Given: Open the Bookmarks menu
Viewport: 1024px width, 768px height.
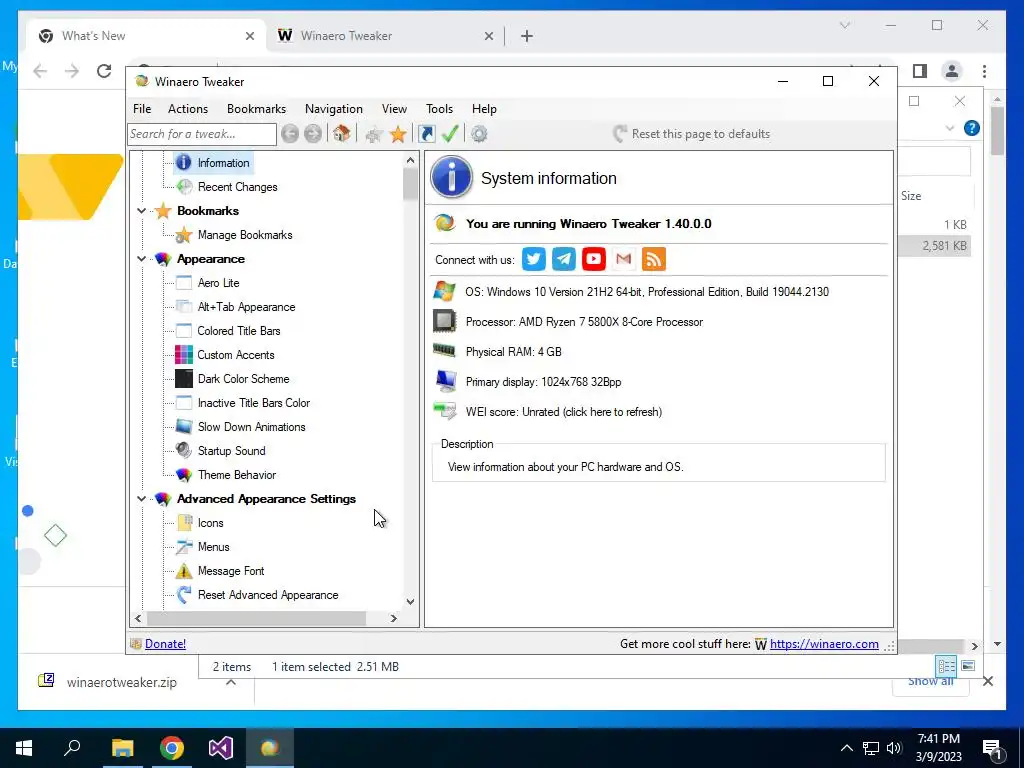Looking at the screenshot, I should pos(256,109).
